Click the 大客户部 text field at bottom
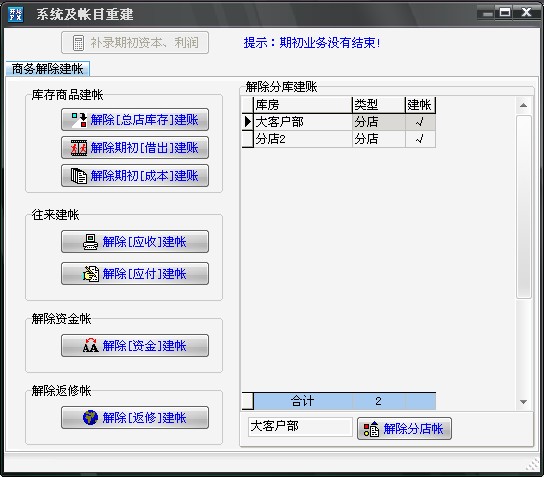This screenshot has width=544, height=477. [x=300, y=426]
